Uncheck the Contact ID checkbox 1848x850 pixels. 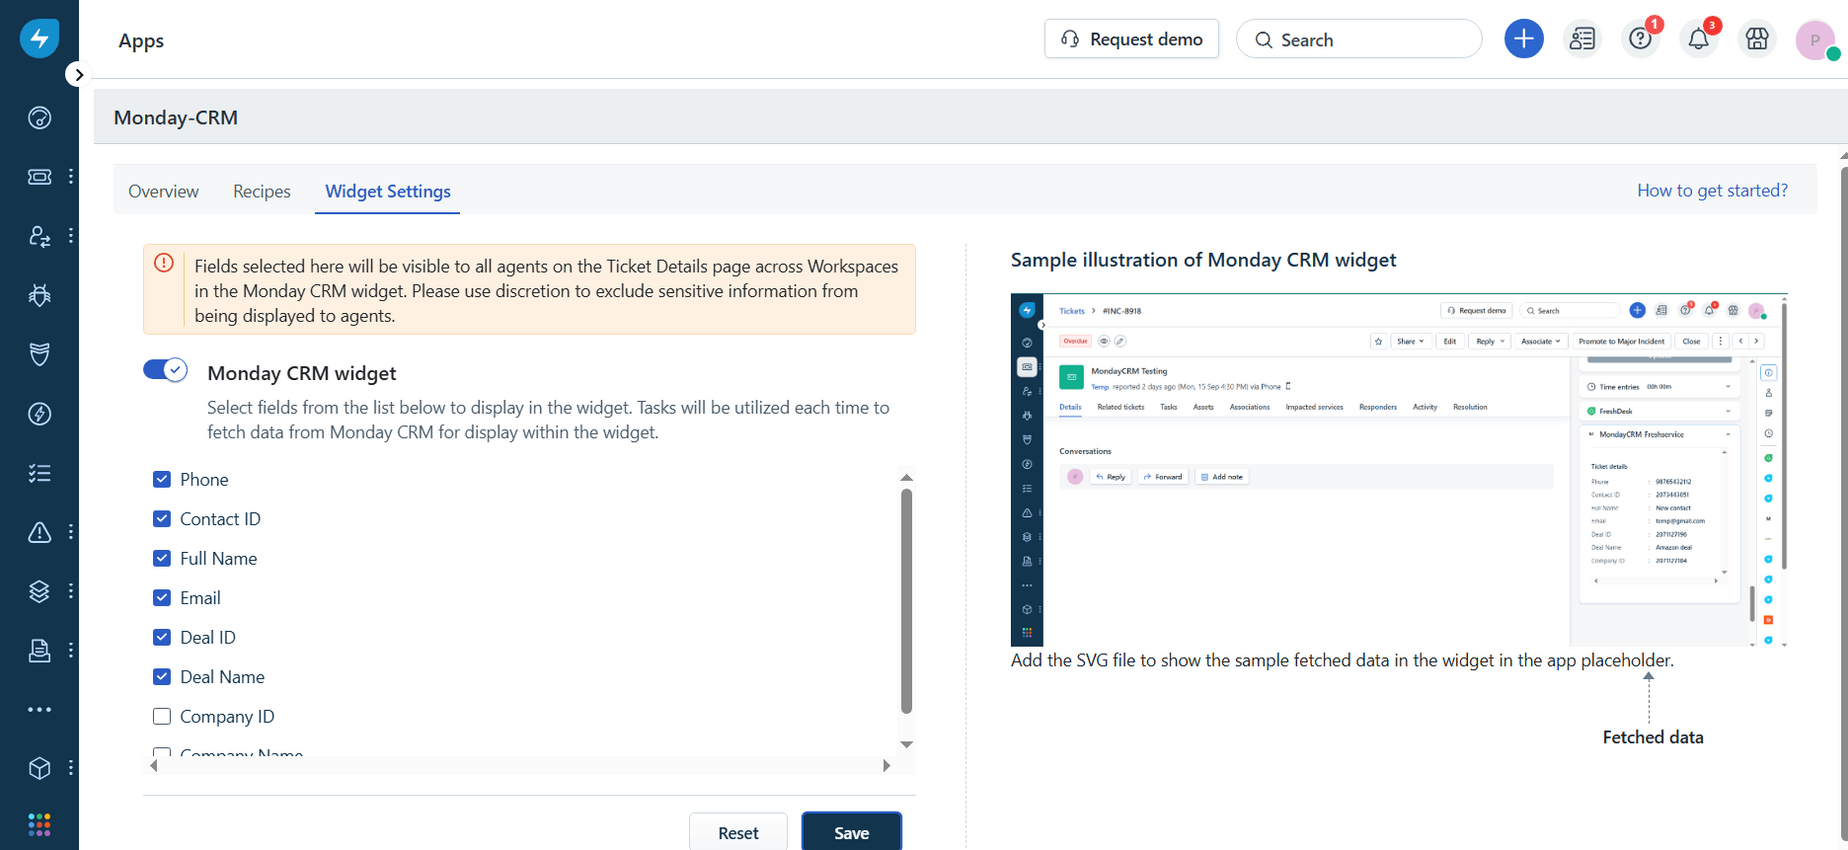pos(162,518)
